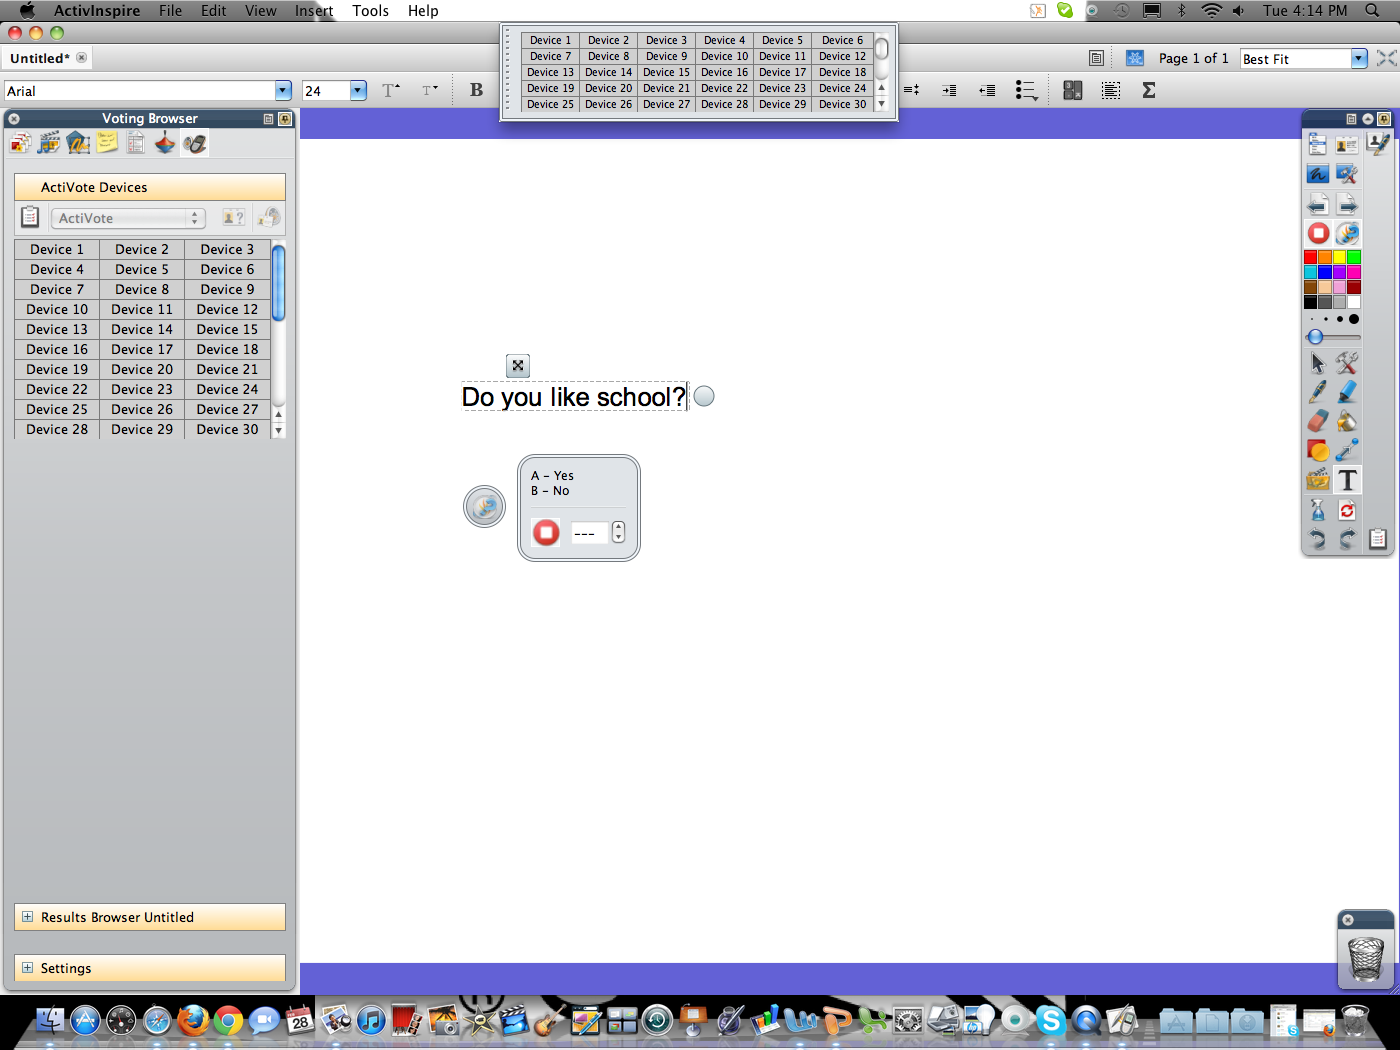This screenshot has width=1400, height=1050.
Task: Expand the Results Browser section
Action: click(x=28, y=917)
